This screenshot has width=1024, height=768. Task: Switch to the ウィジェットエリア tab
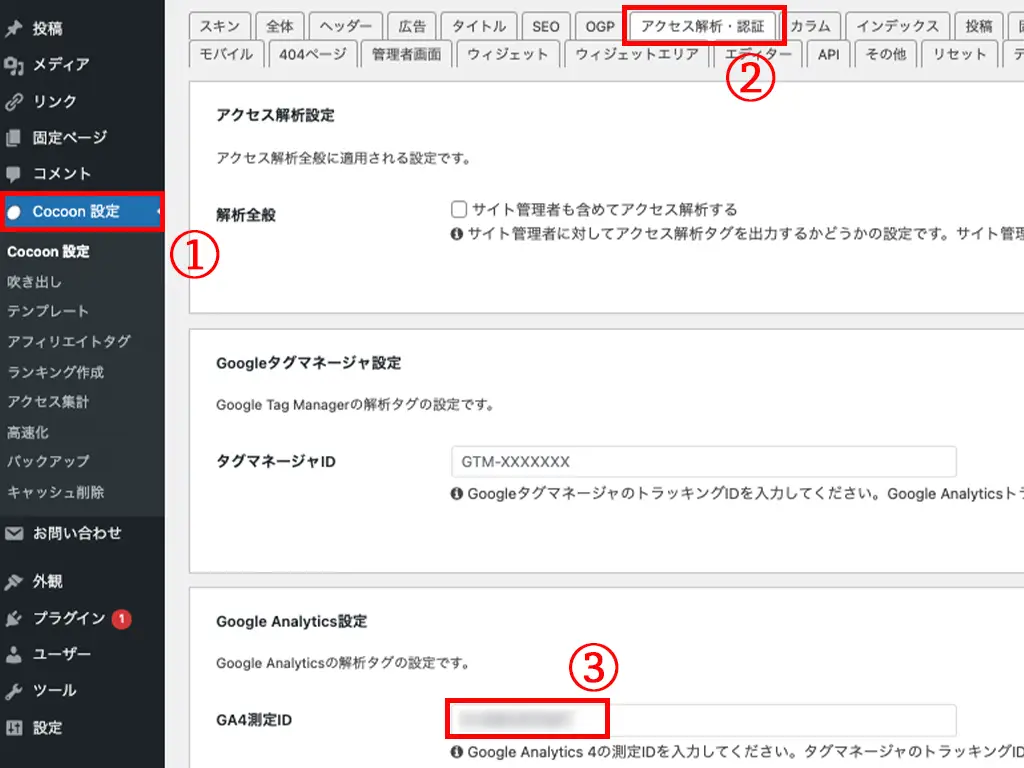[x=637, y=54]
